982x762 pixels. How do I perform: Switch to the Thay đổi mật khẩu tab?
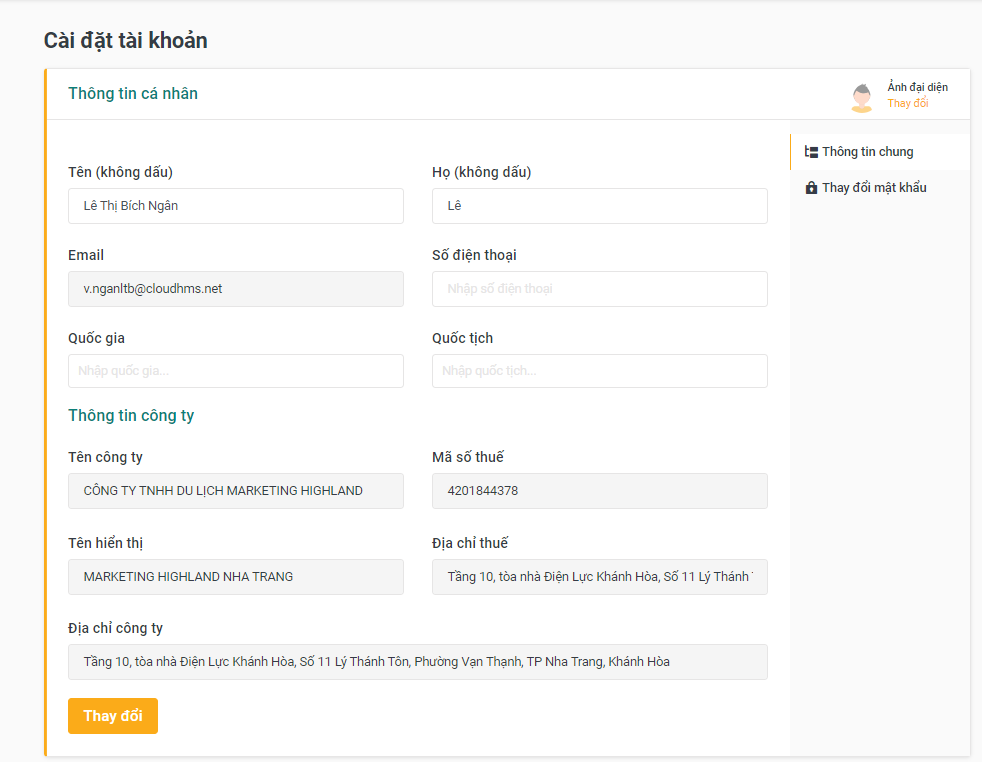coord(874,188)
